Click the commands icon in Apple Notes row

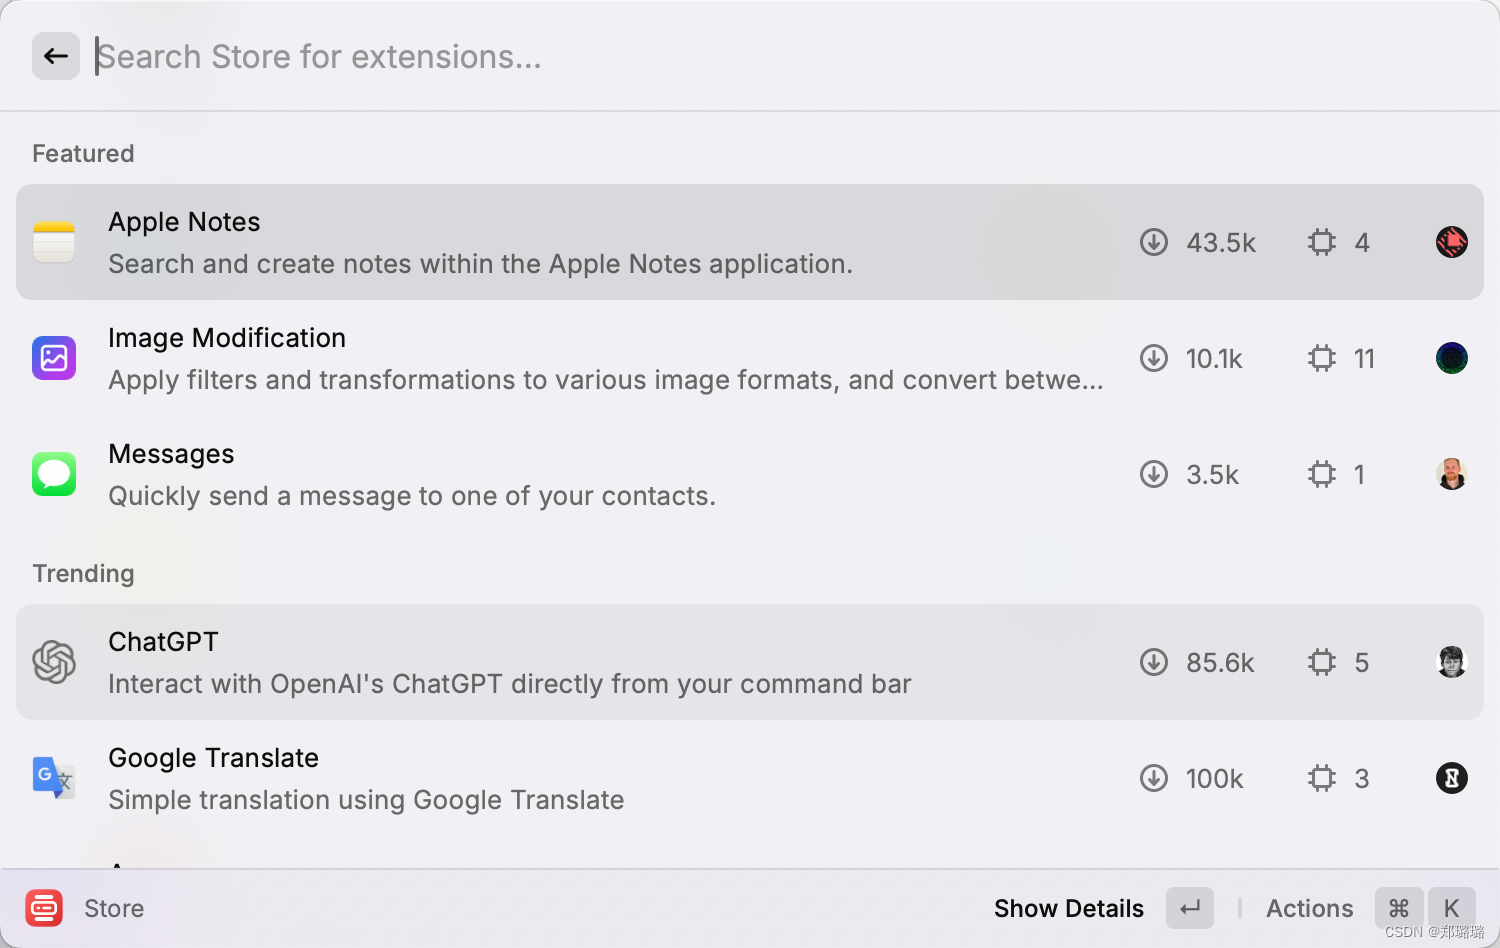coord(1322,242)
